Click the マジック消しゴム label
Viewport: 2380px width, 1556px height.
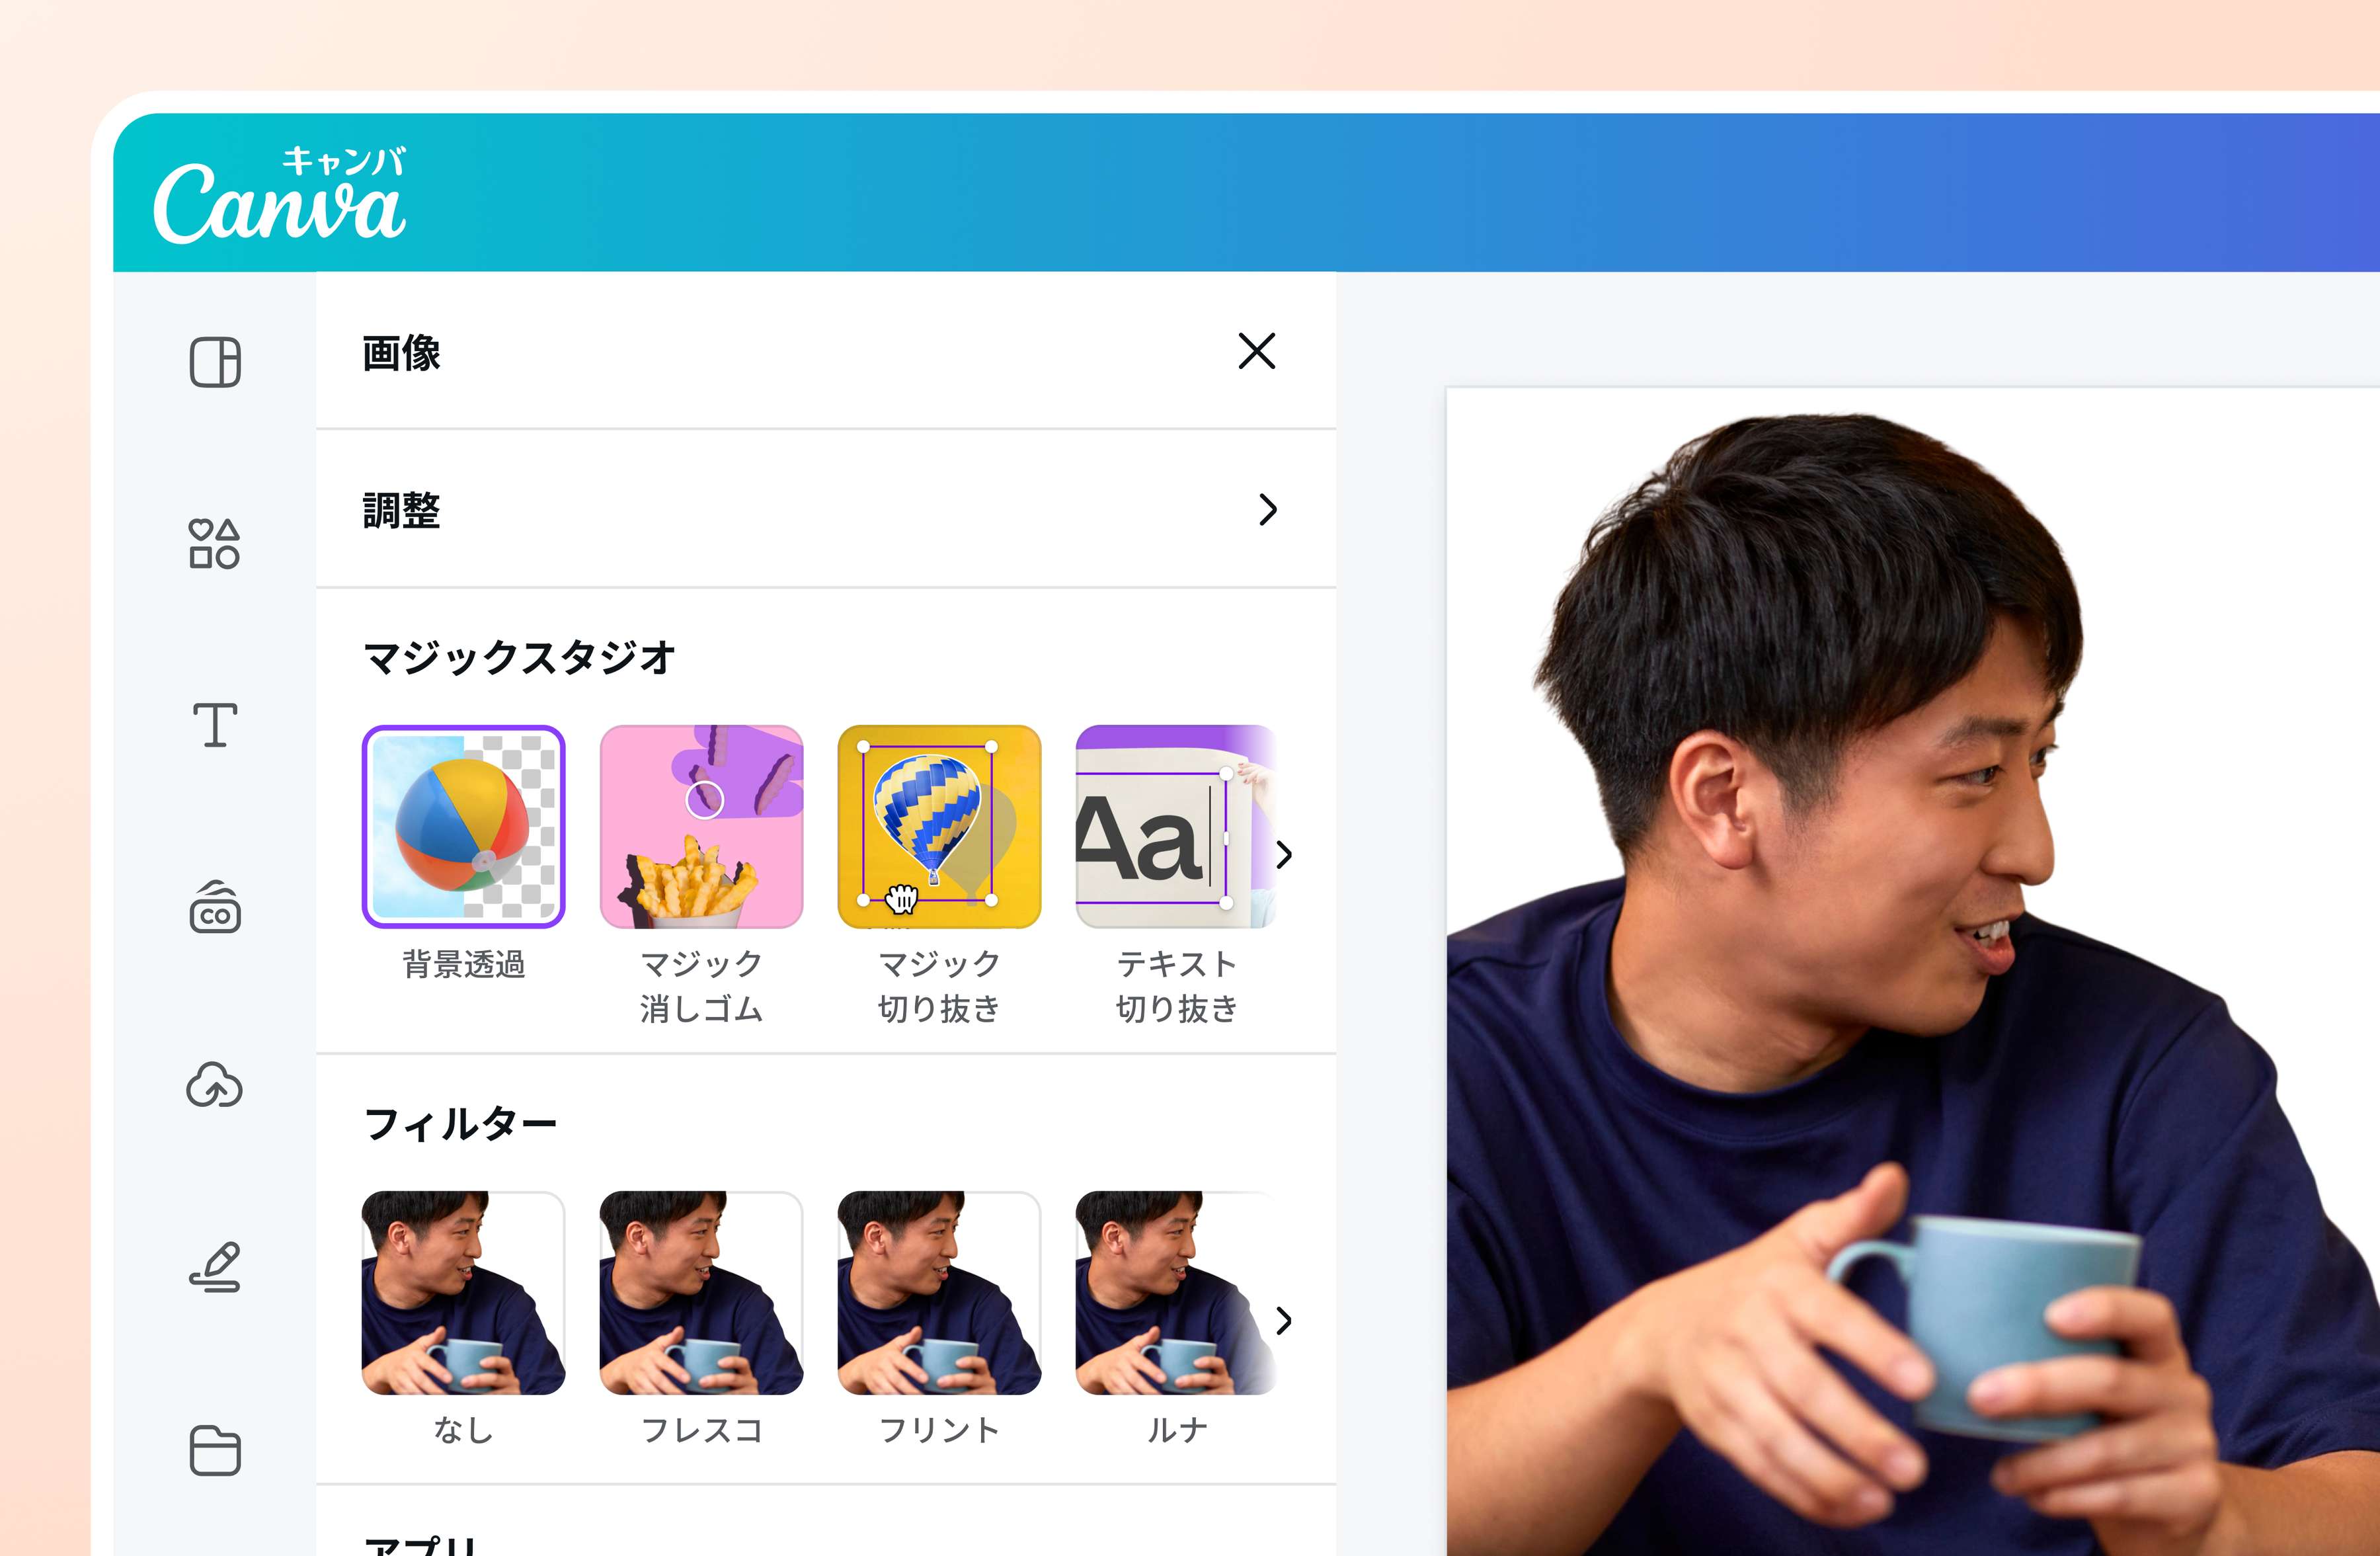(702, 987)
